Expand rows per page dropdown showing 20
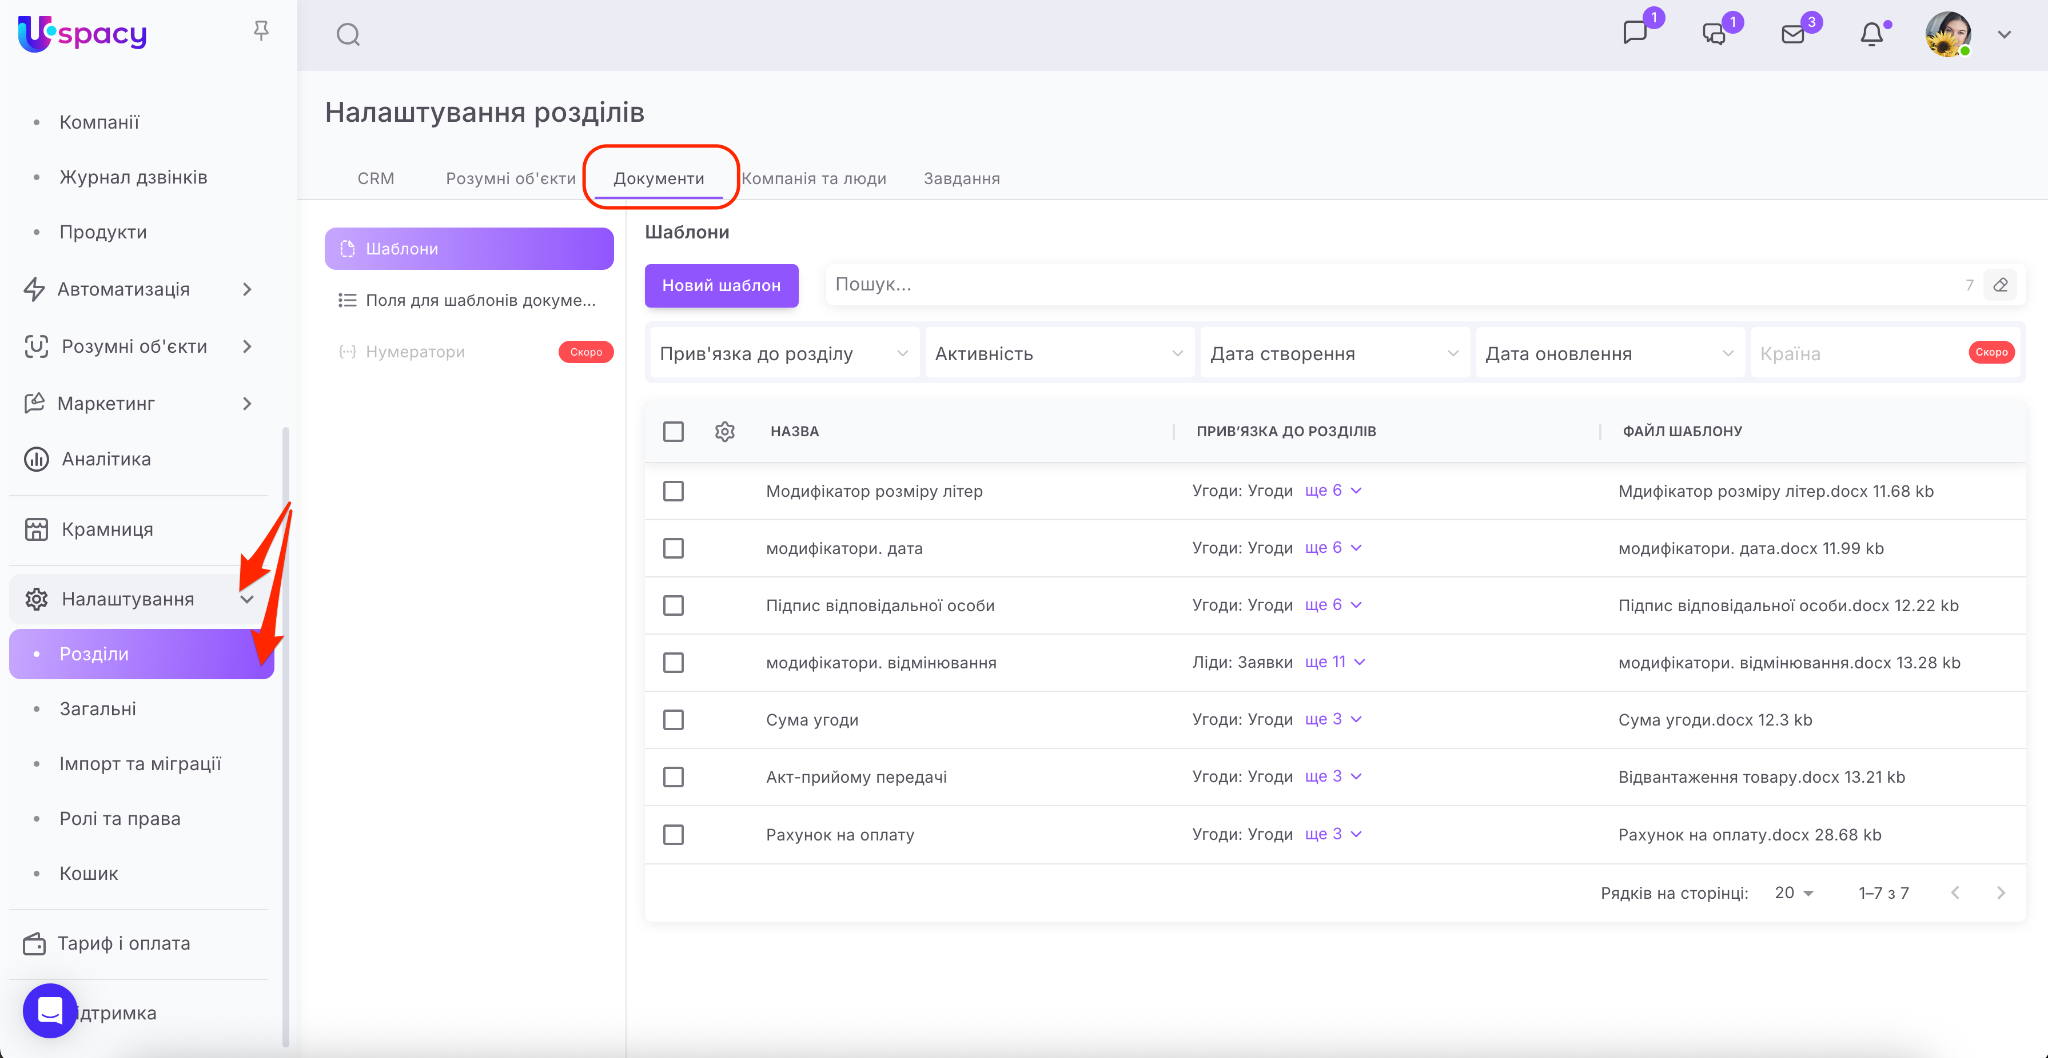 [x=1794, y=893]
